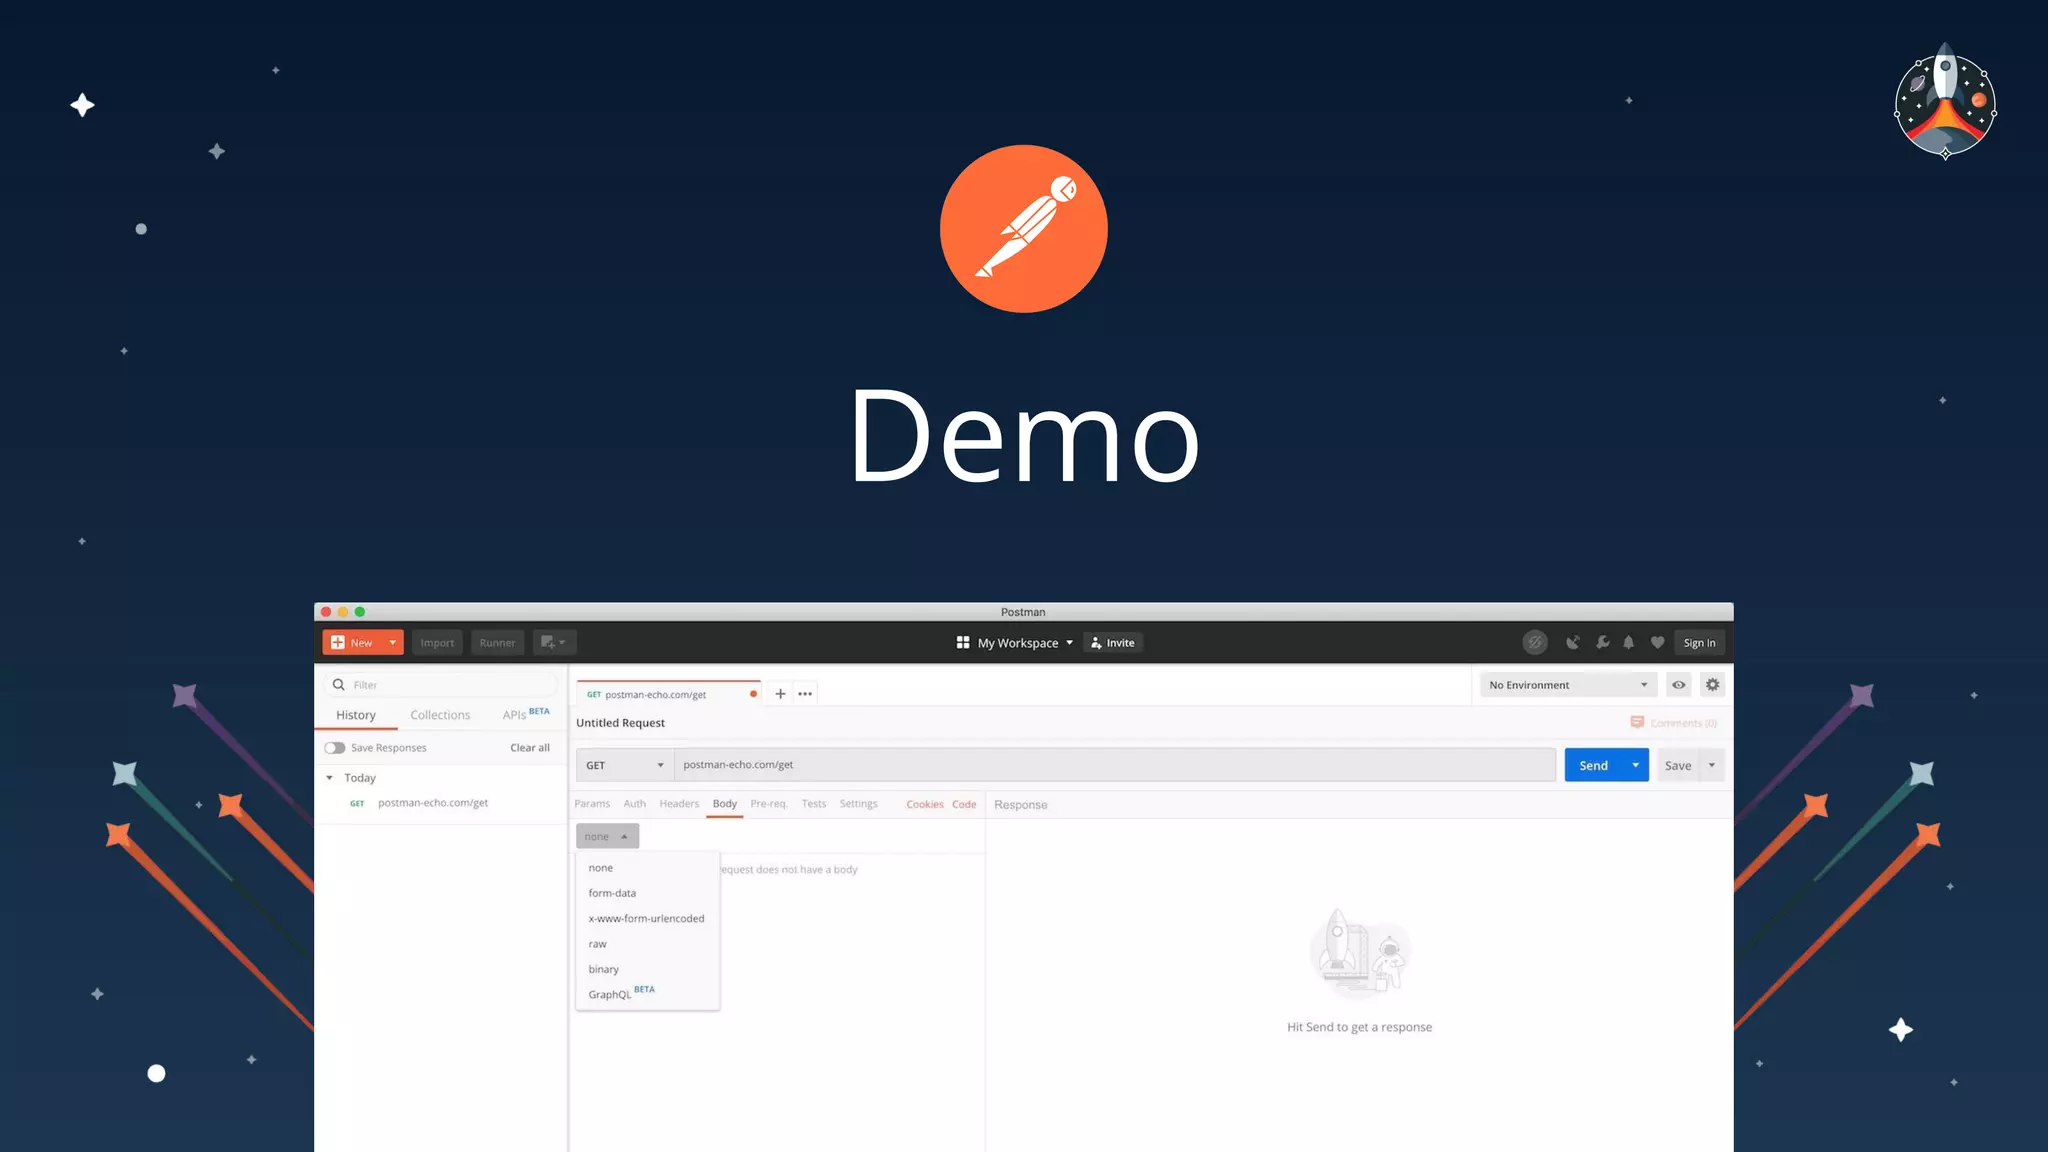The width and height of the screenshot is (2048, 1152).
Task: Click the New button
Action: (353, 643)
